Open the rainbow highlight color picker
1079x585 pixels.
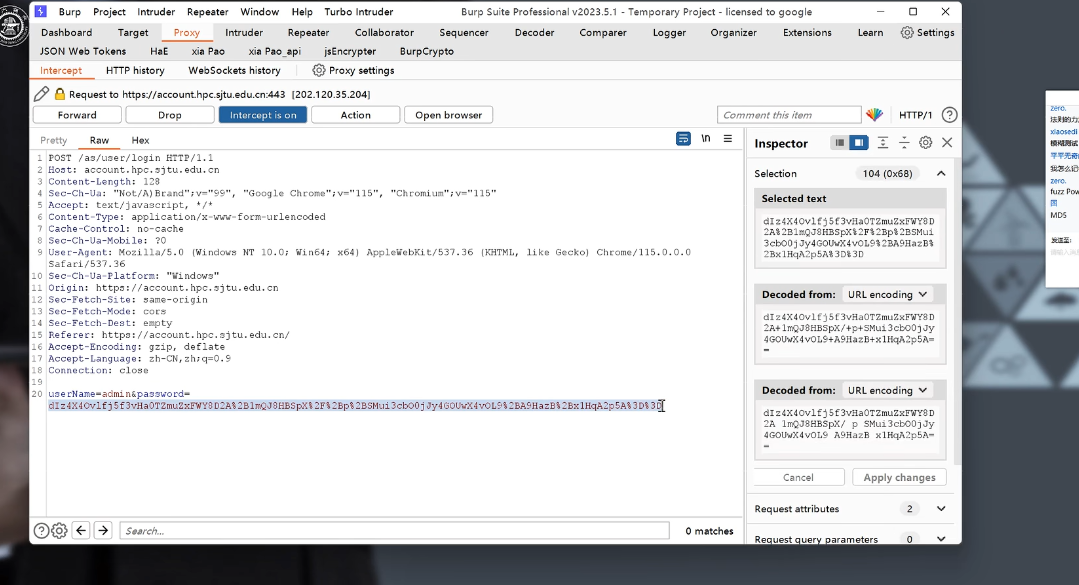click(874, 115)
